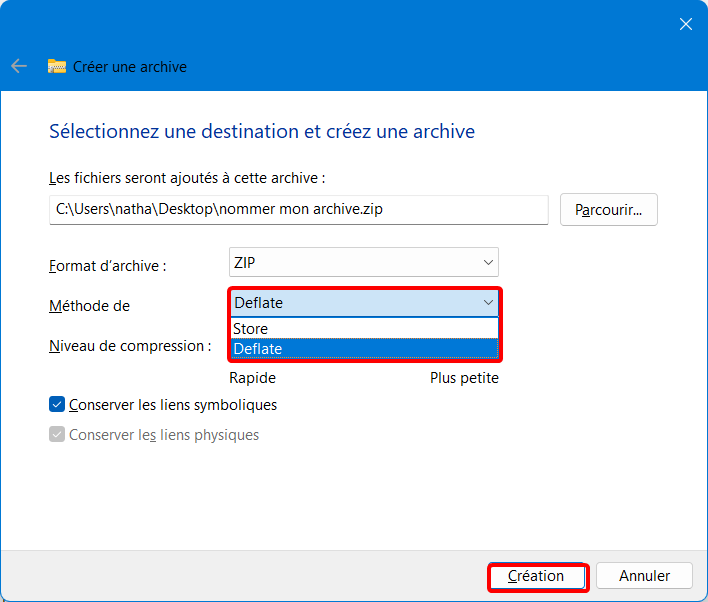The width and height of the screenshot is (708, 602).
Task: Close the Créer une archive dialog
Action: click(x=685, y=24)
